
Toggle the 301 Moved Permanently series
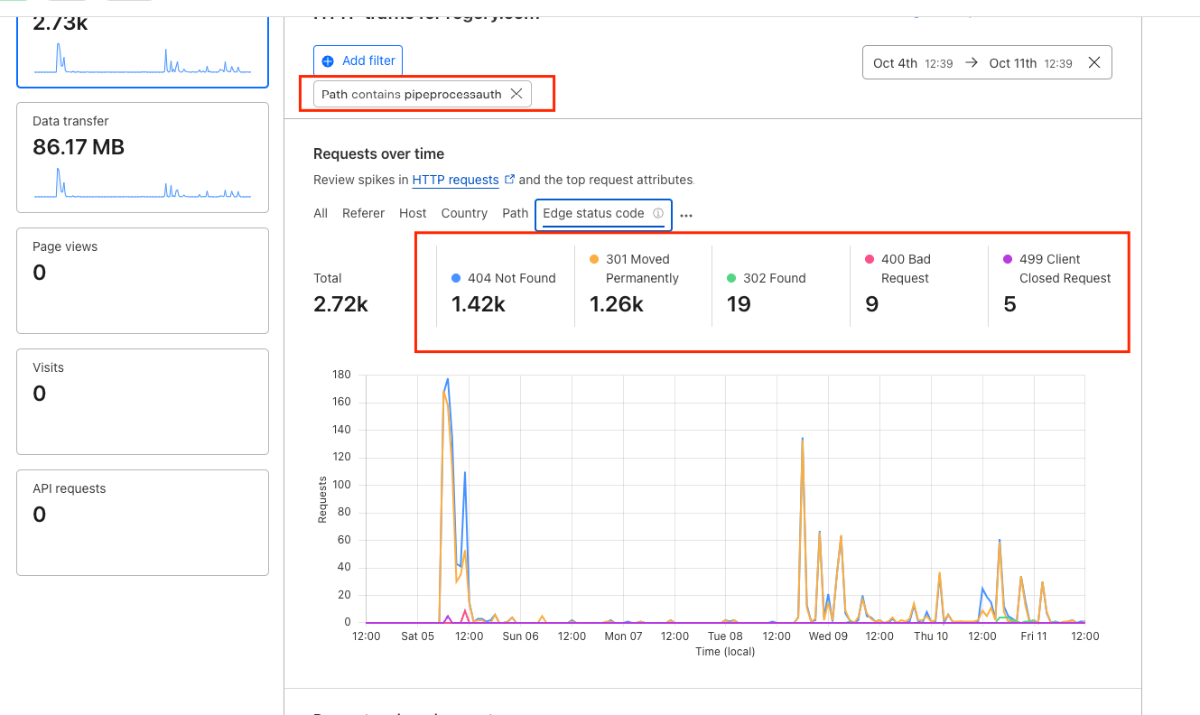[x=635, y=268]
